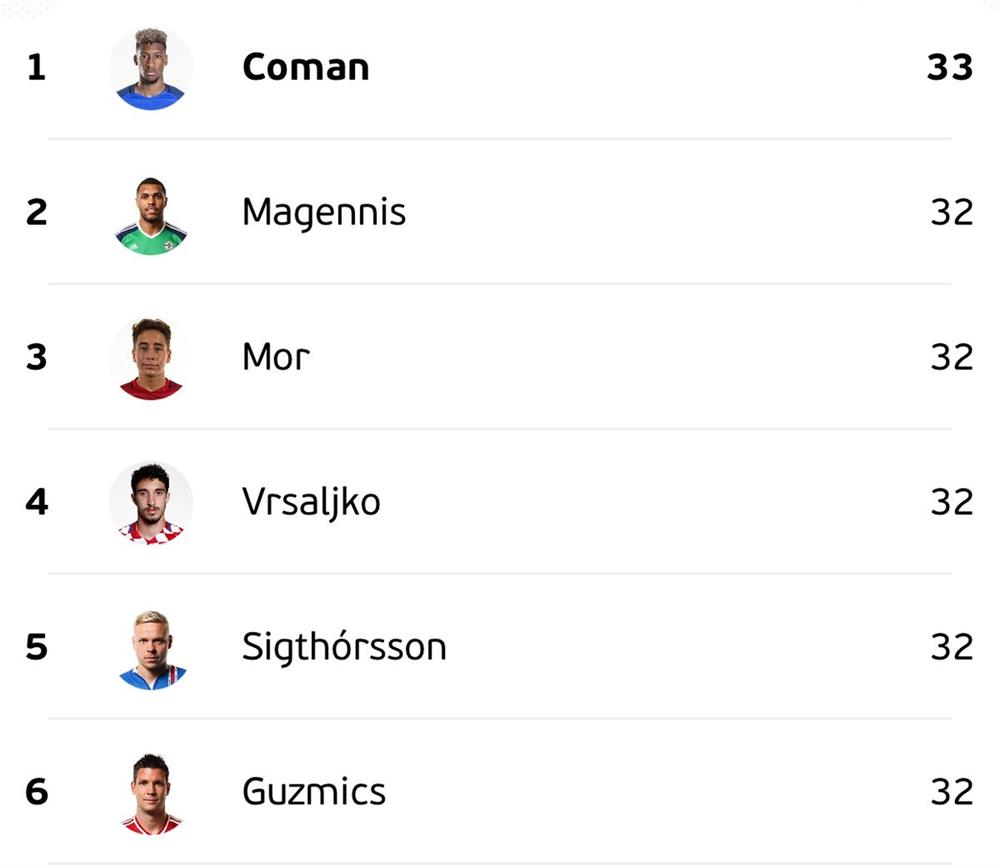
Task: Click Mor's player avatar
Action: click(x=151, y=358)
